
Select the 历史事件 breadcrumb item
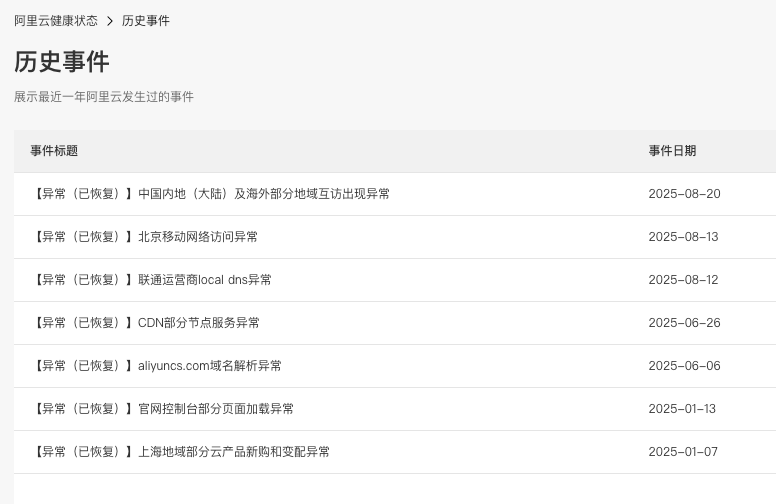pyautogui.click(x=146, y=21)
